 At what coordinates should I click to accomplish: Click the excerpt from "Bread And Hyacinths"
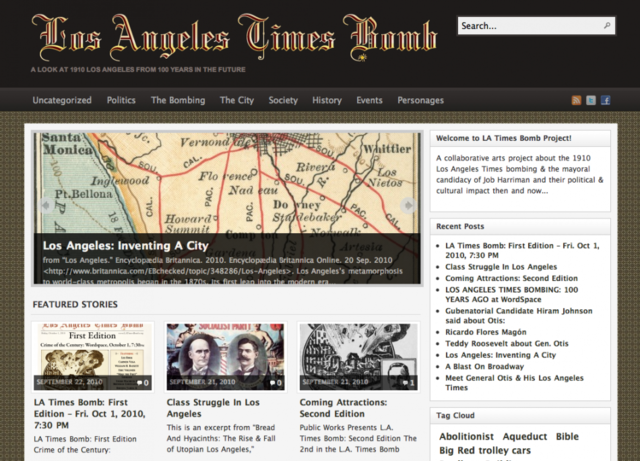pyautogui.click(x=221, y=438)
